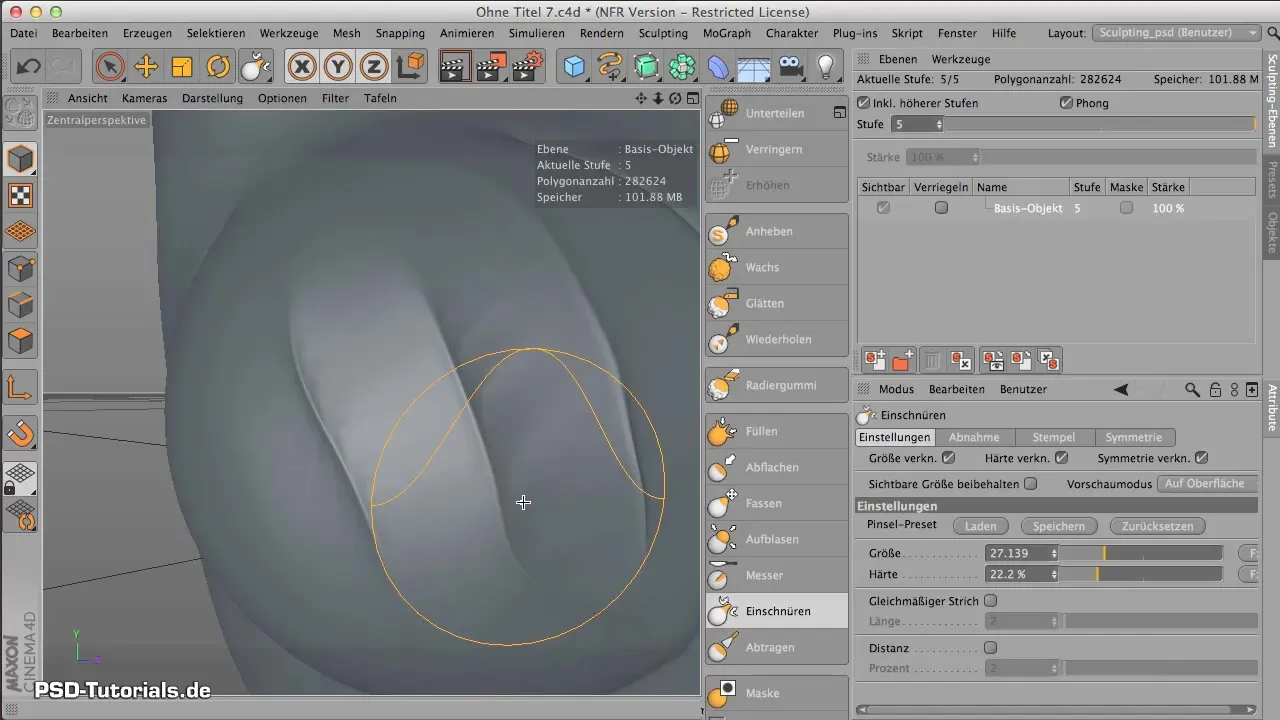Toggle Z axis lock
Screen dimensions: 1280x720
coord(374,67)
